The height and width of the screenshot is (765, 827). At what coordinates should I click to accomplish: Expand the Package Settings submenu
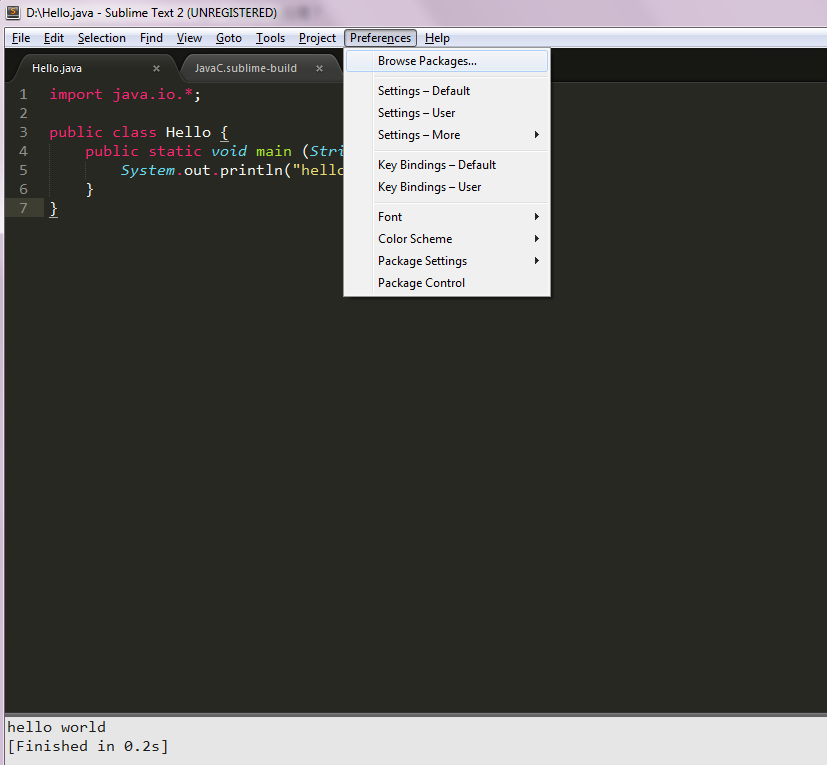point(447,261)
